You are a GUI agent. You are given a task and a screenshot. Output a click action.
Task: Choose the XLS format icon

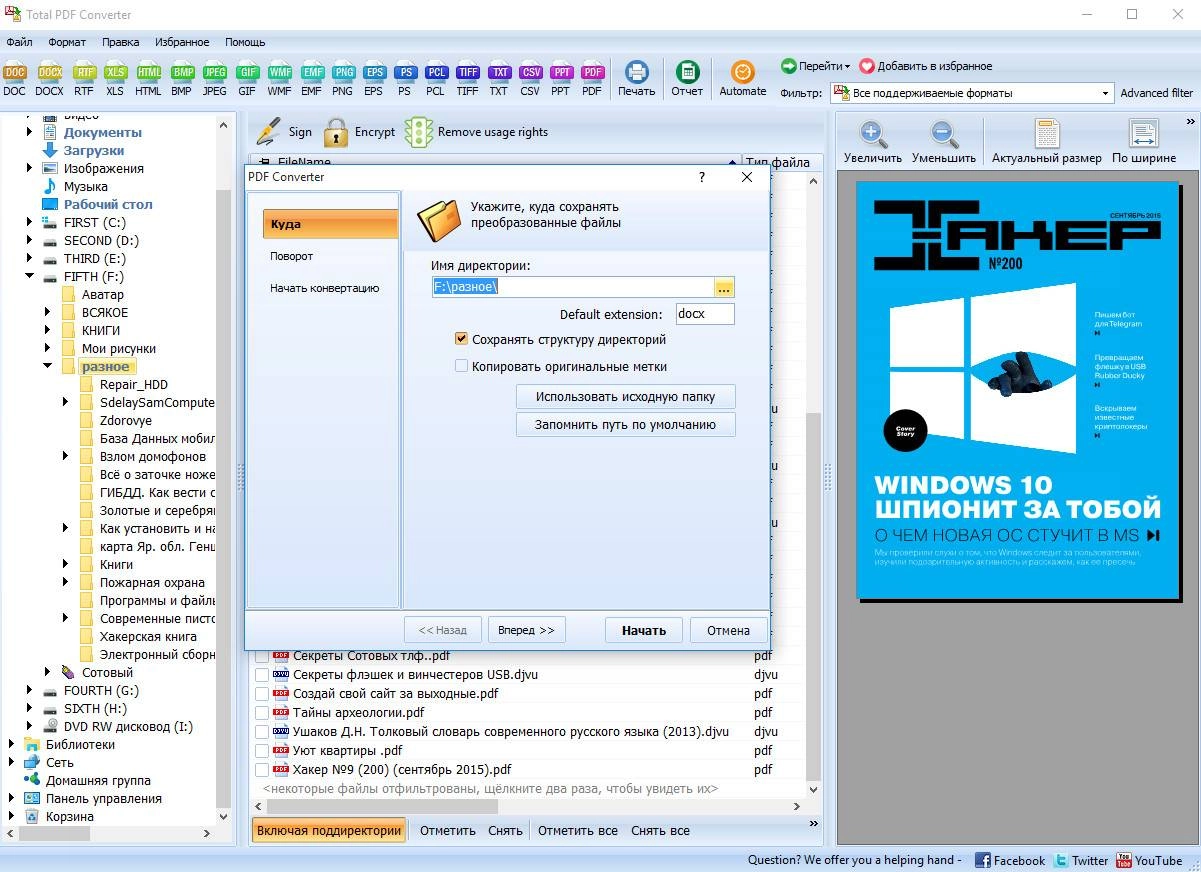coord(115,78)
